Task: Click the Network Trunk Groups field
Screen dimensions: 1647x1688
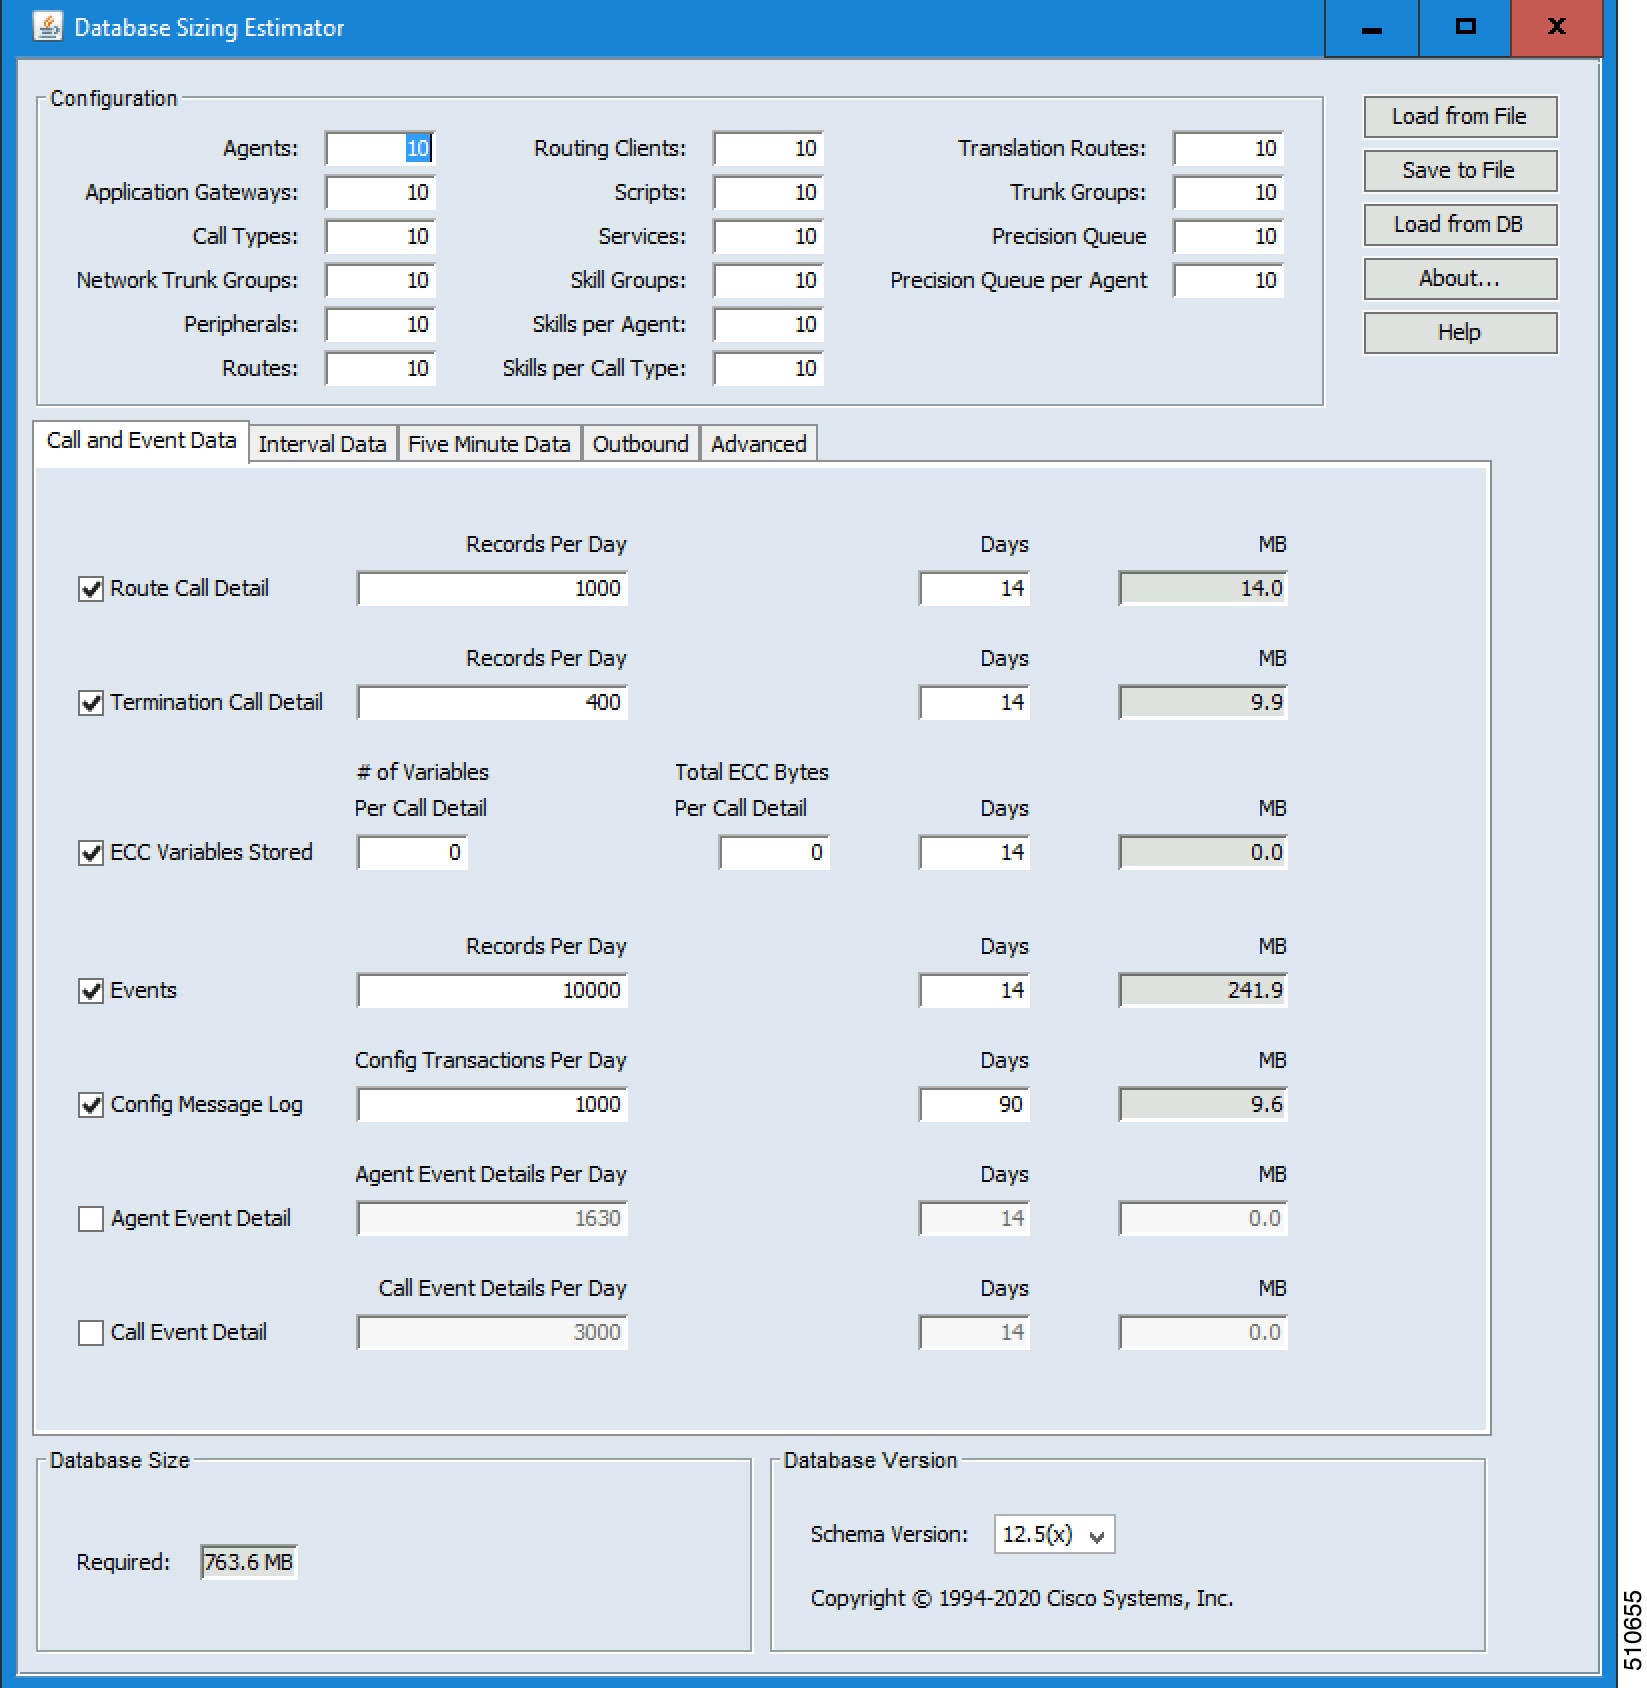Action: tap(380, 281)
